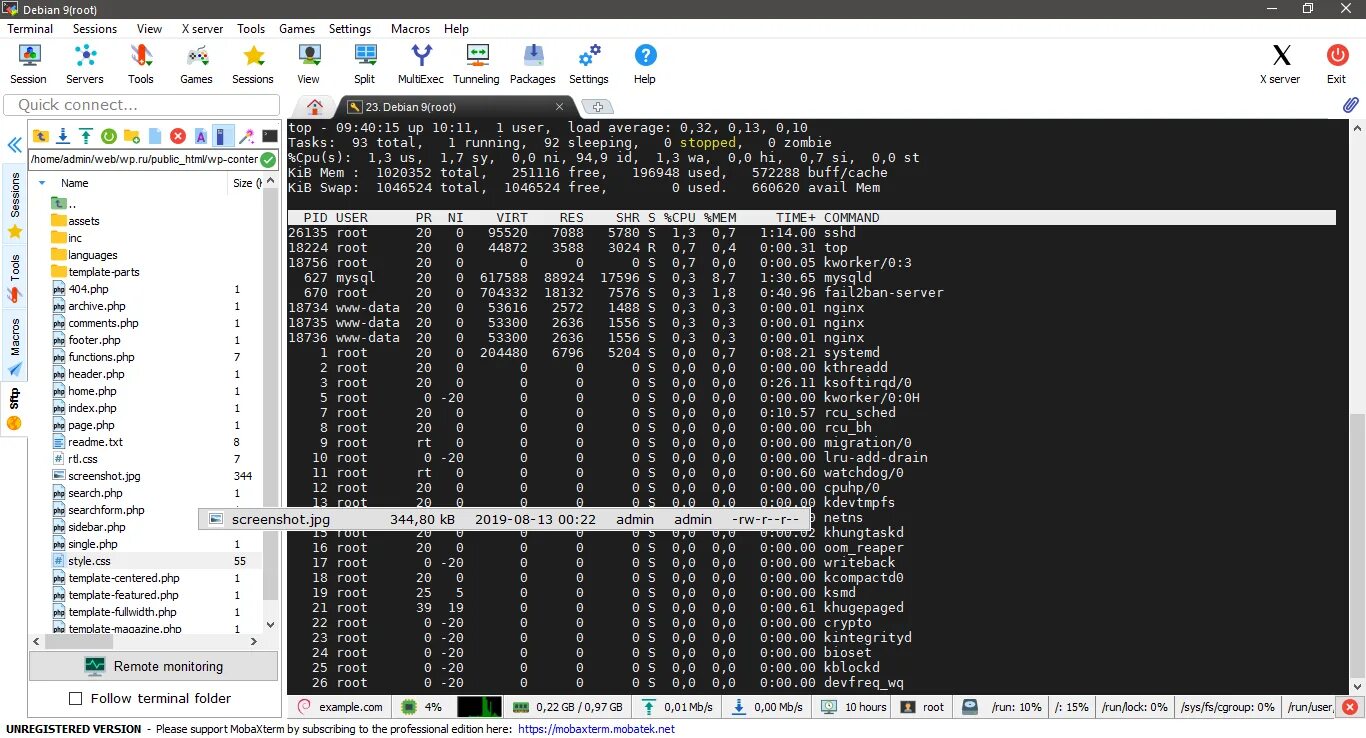Open the mobaxterm.mobatek.net link
Viewport: 1366px width, 738px height.
click(597, 729)
